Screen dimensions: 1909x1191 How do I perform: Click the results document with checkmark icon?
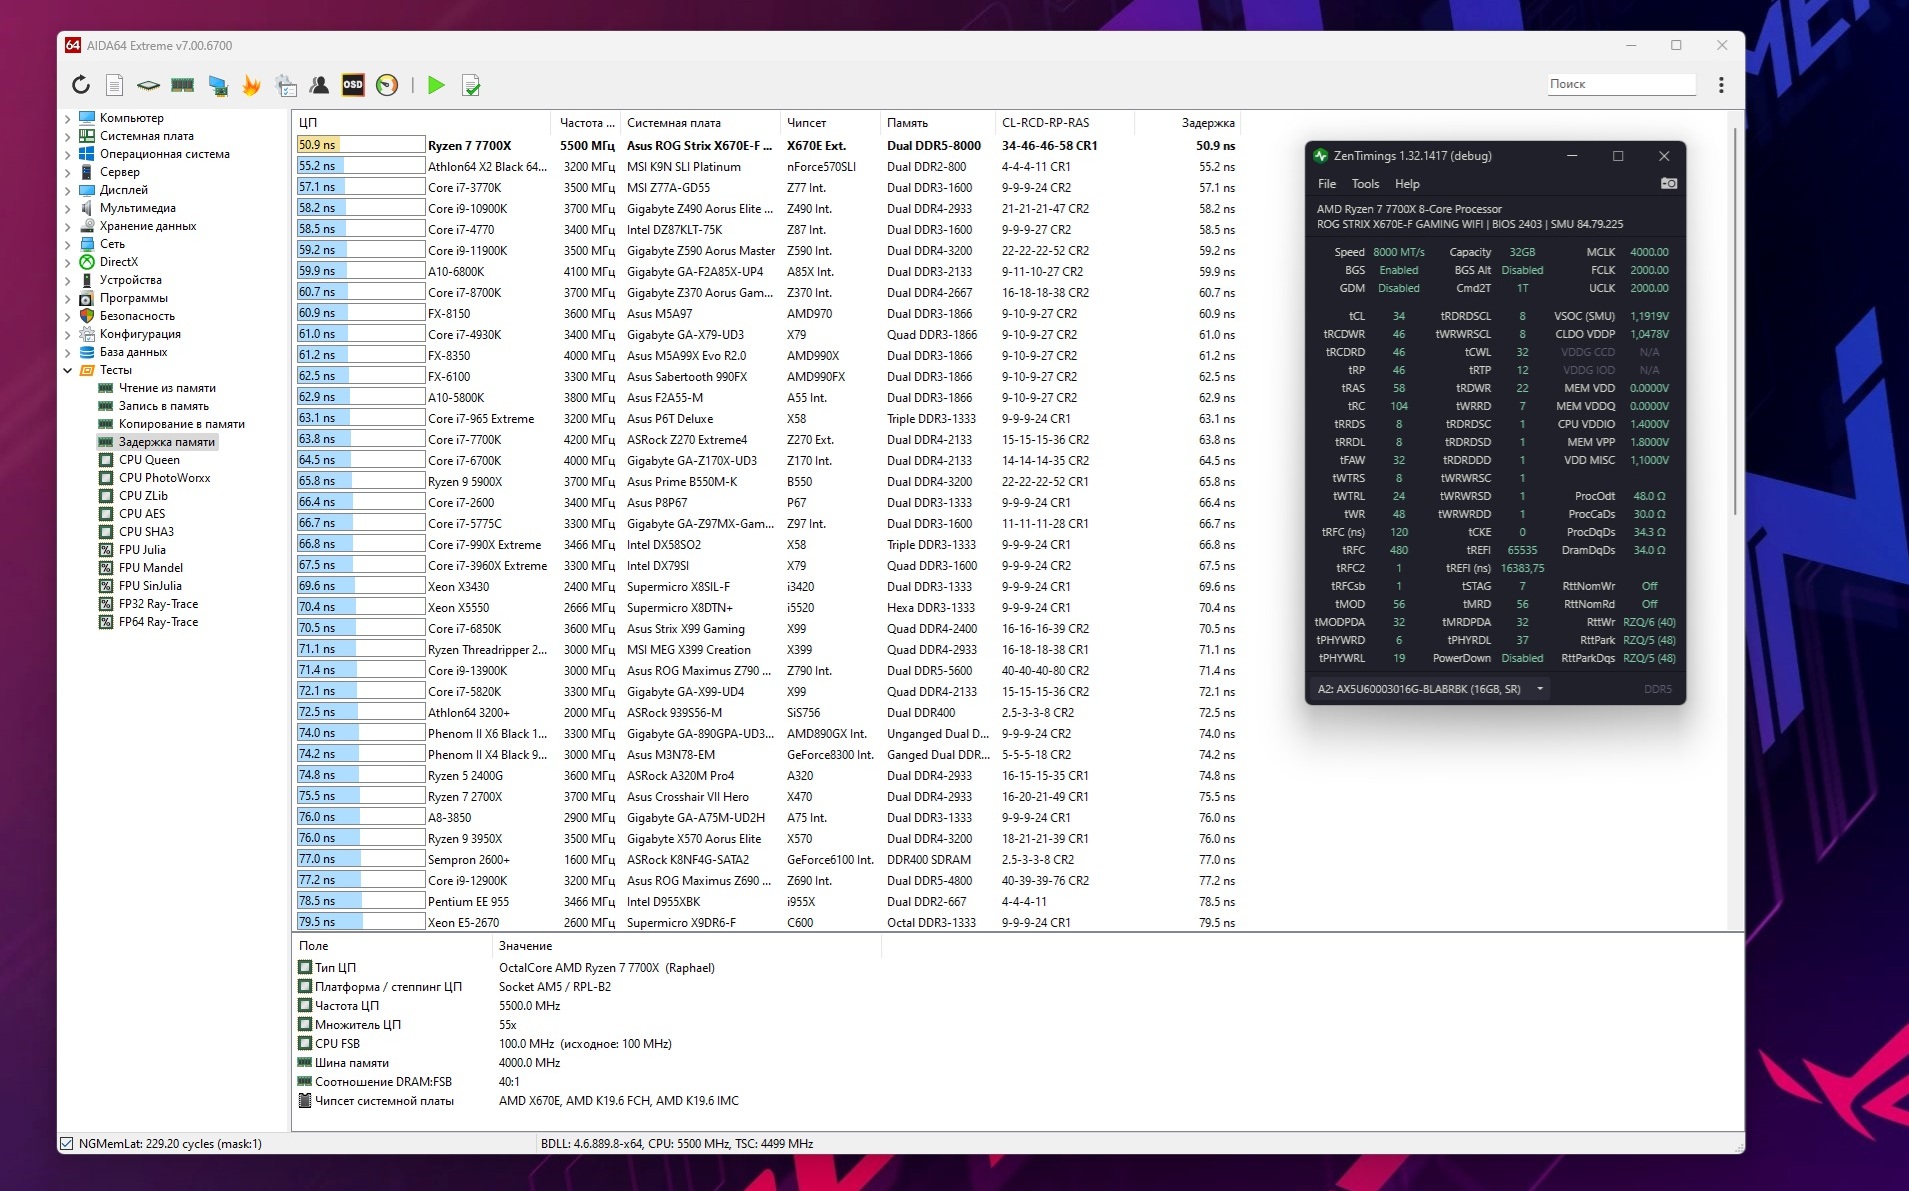471,85
